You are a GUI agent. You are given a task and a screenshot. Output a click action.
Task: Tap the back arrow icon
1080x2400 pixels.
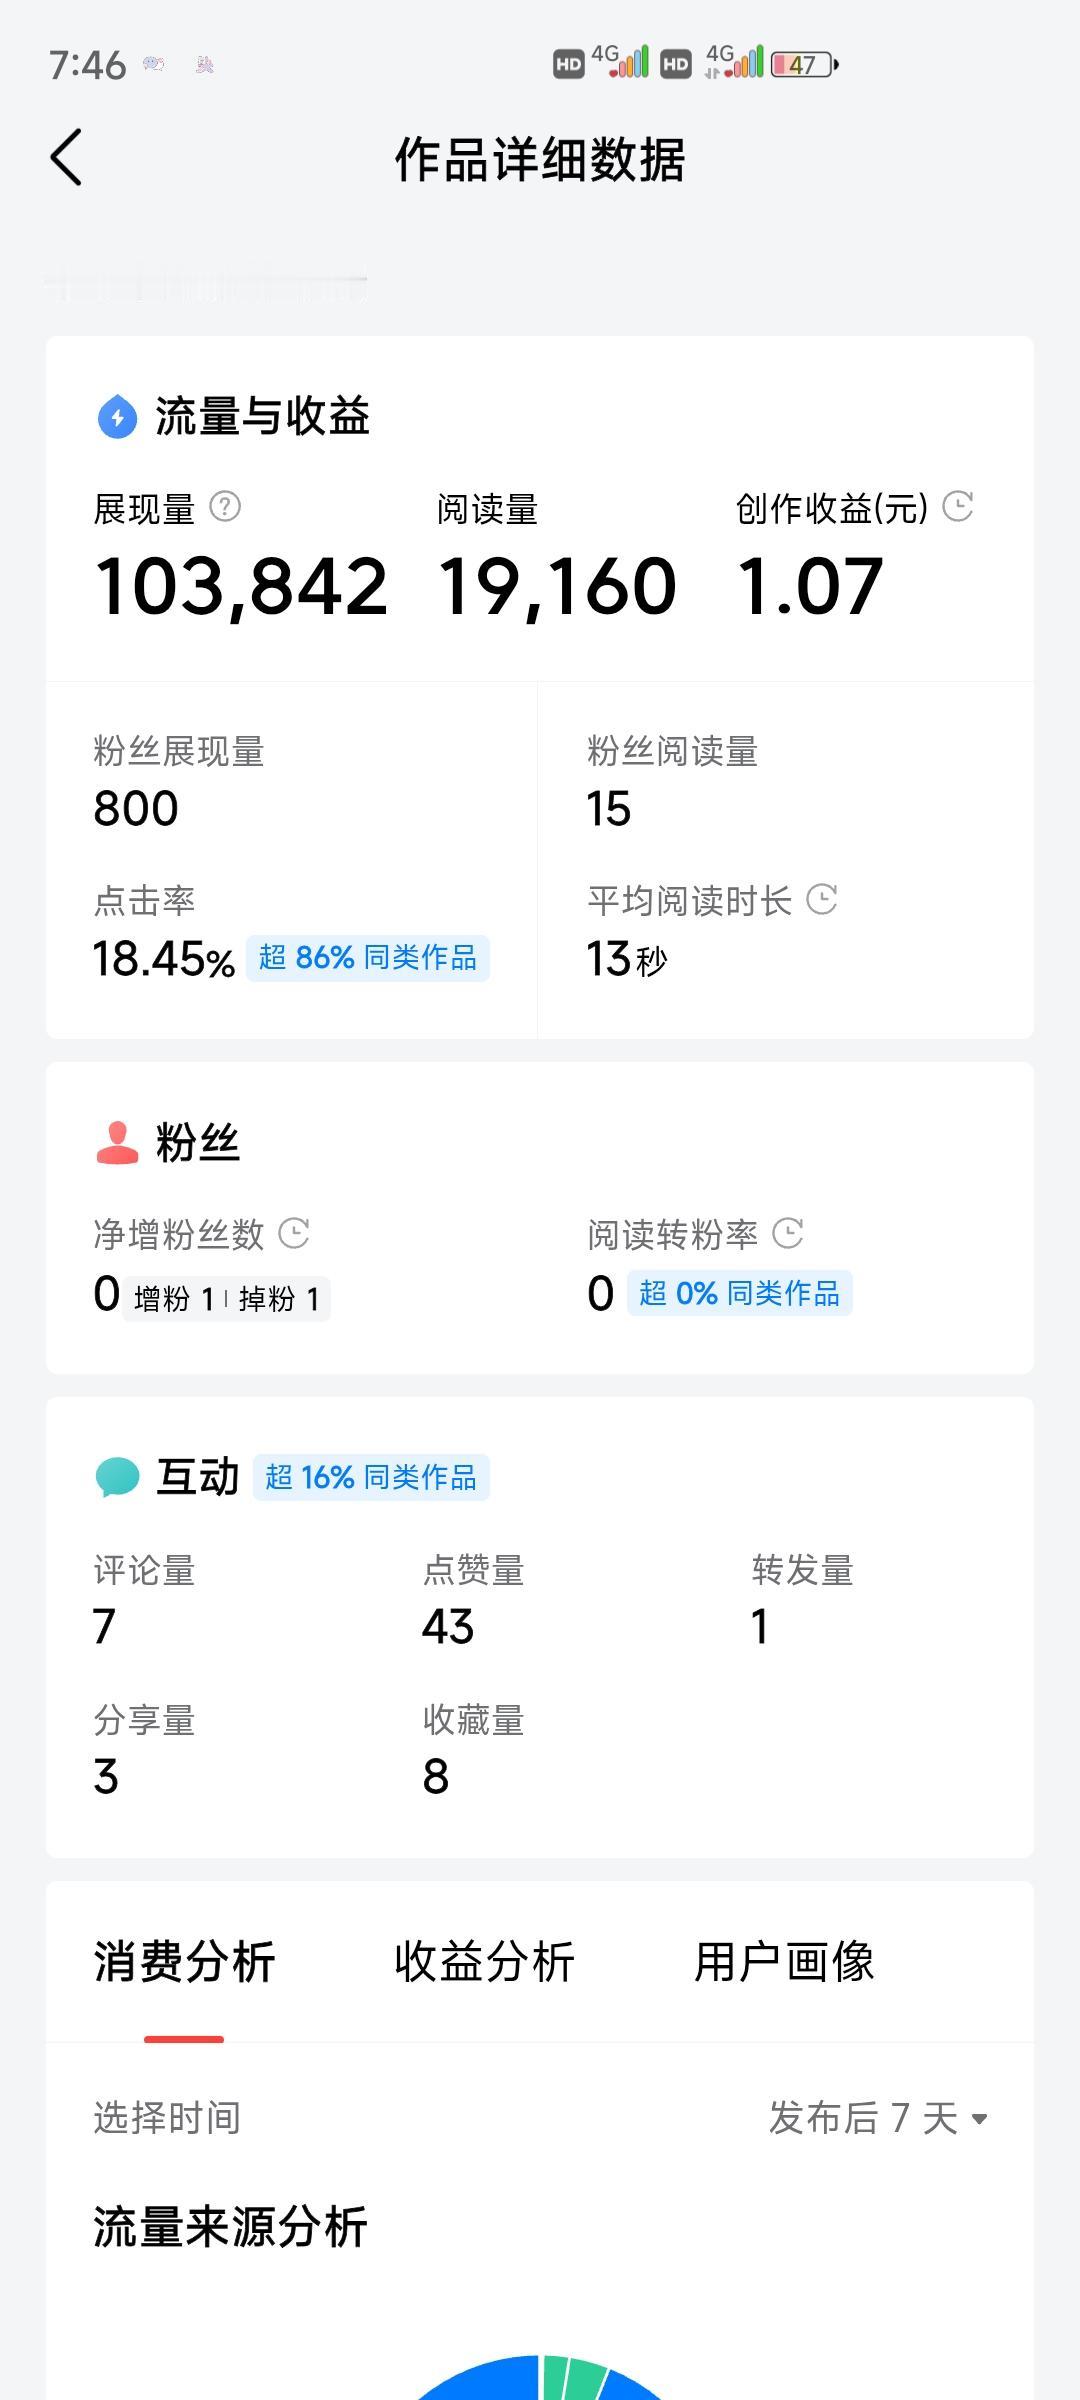[x=66, y=158]
